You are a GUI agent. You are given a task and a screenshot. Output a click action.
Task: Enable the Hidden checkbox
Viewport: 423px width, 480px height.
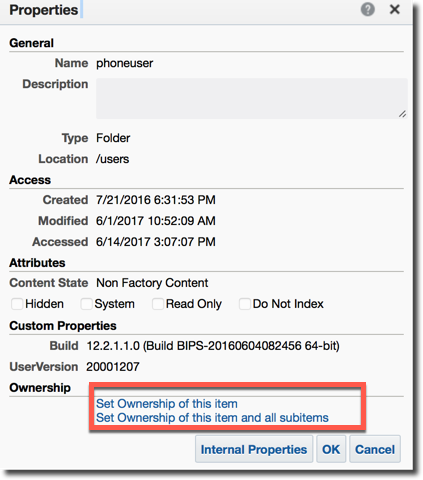[x=17, y=304]
